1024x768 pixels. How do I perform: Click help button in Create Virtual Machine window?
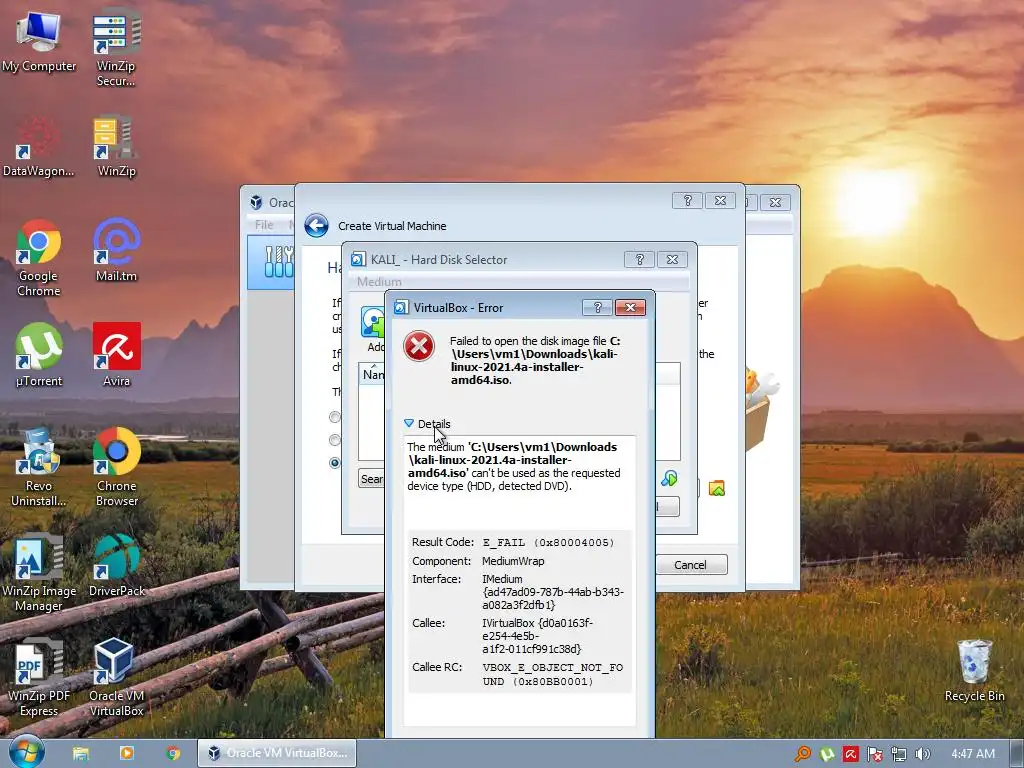687,200
